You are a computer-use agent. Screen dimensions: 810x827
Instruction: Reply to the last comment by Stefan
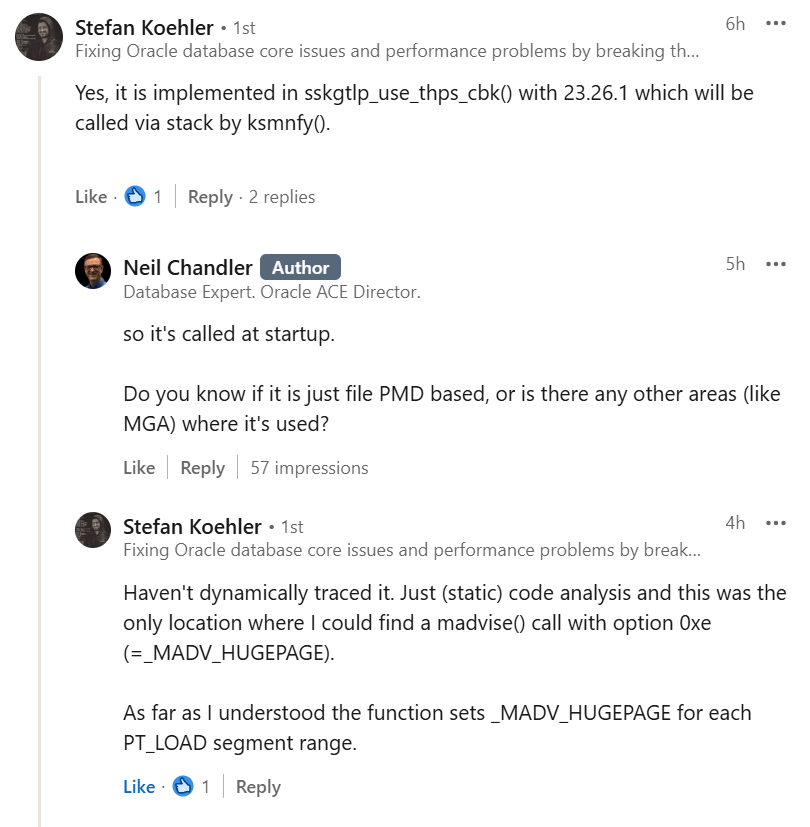click(x=258, y=787)
